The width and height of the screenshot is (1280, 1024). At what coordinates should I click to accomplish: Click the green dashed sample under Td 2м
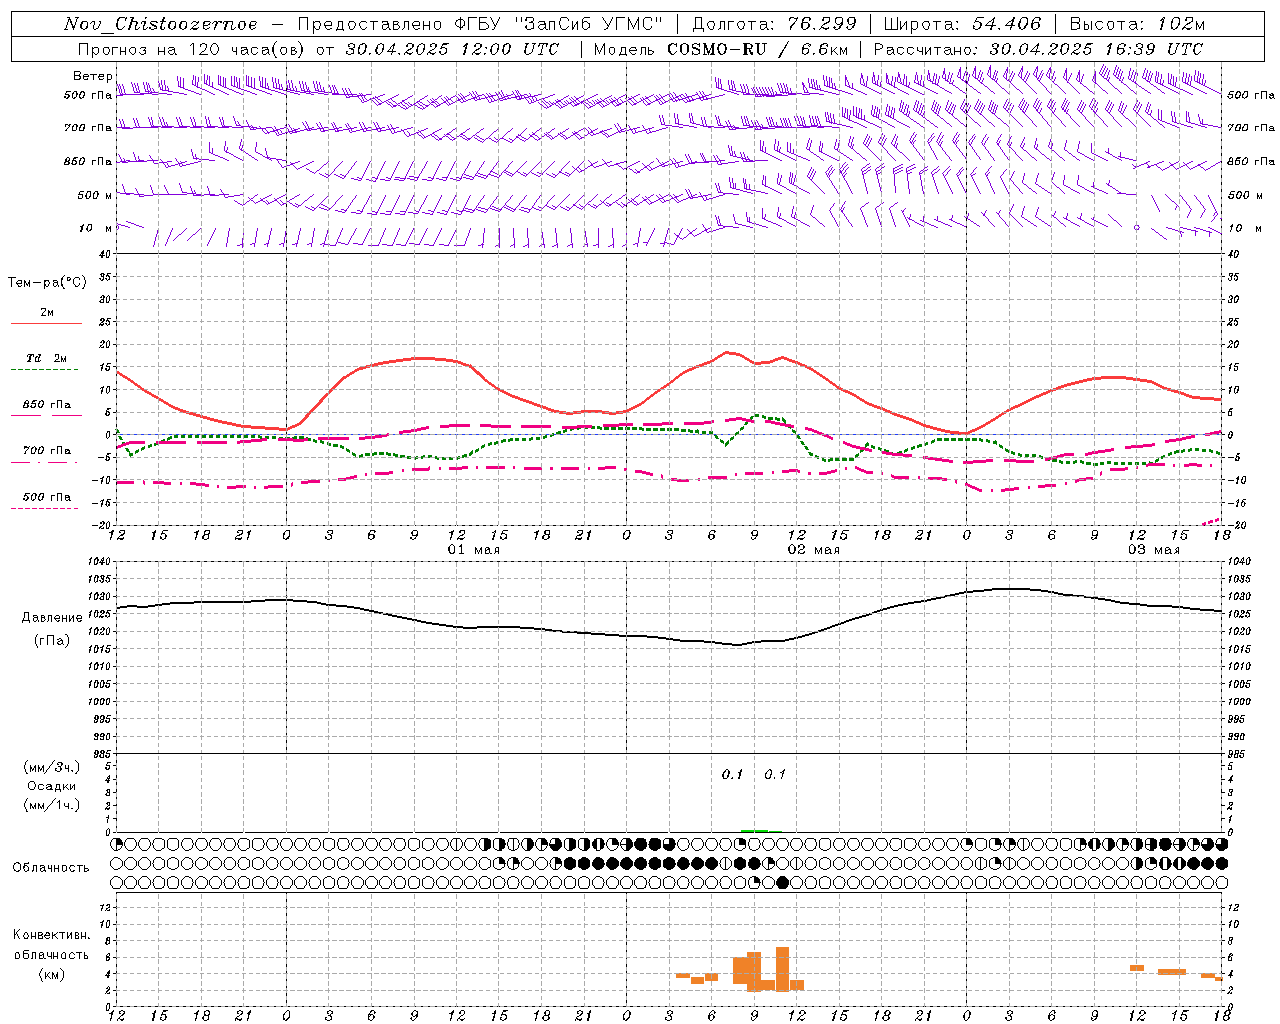click(44, 369)
